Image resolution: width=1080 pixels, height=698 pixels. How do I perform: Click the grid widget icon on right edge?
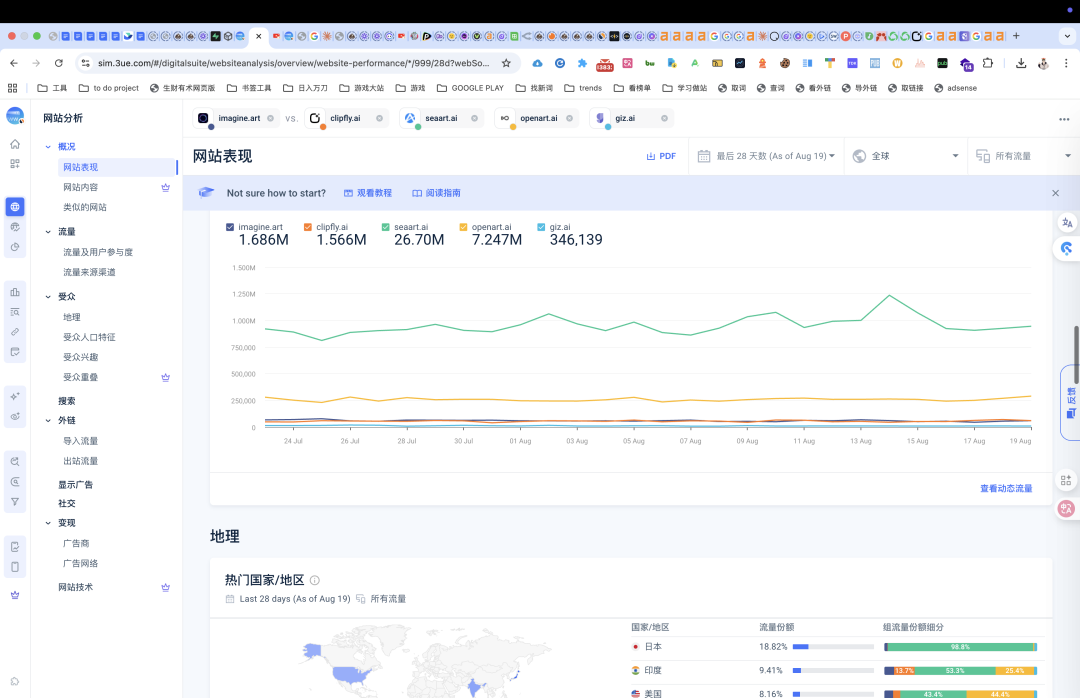1066,480
